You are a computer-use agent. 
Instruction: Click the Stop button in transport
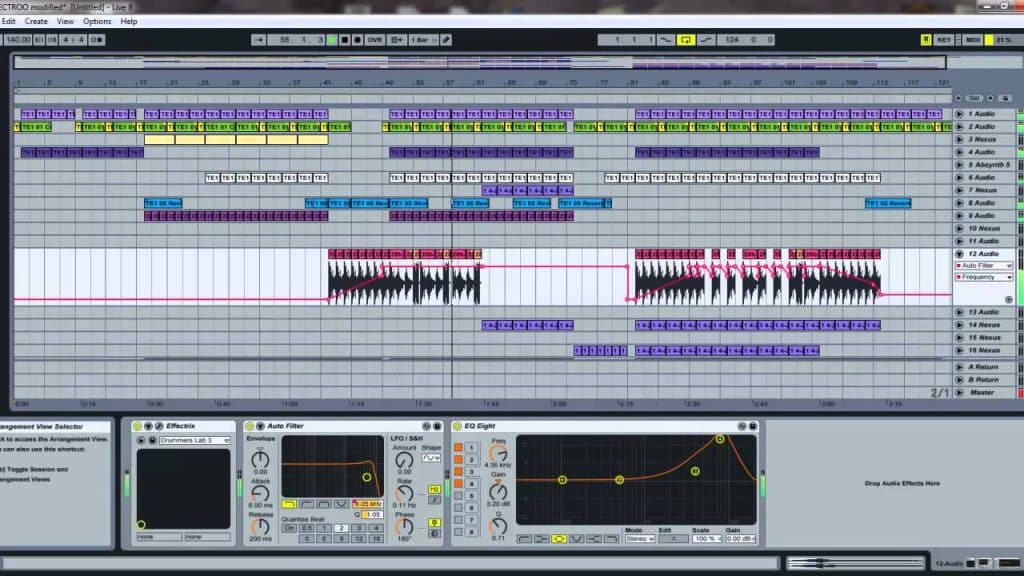[x=345, y=40]
